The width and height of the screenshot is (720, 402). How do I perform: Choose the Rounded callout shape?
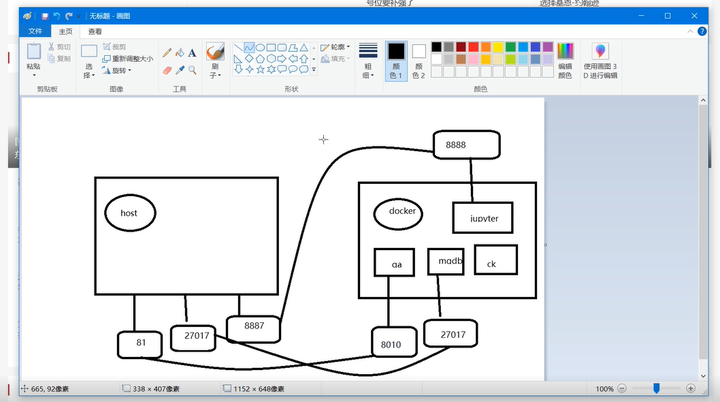point(282,69)
